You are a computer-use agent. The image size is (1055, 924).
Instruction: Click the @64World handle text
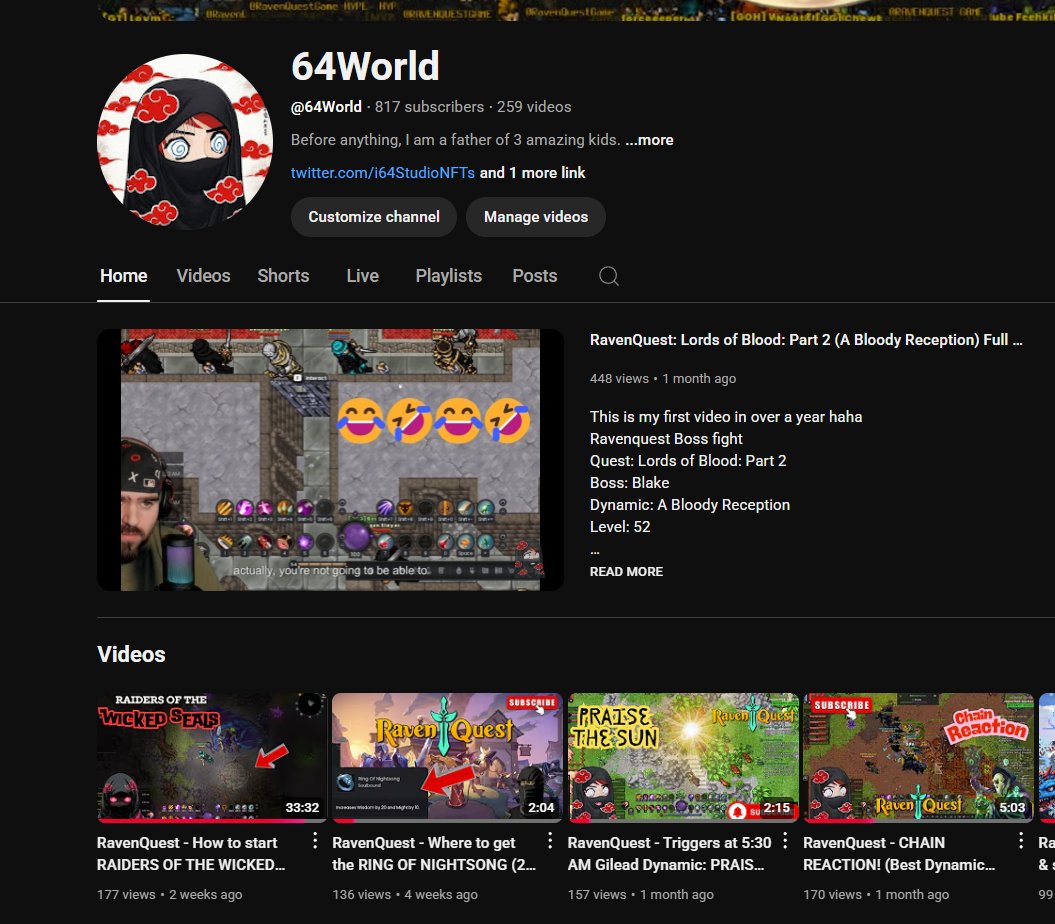[326, 107]
